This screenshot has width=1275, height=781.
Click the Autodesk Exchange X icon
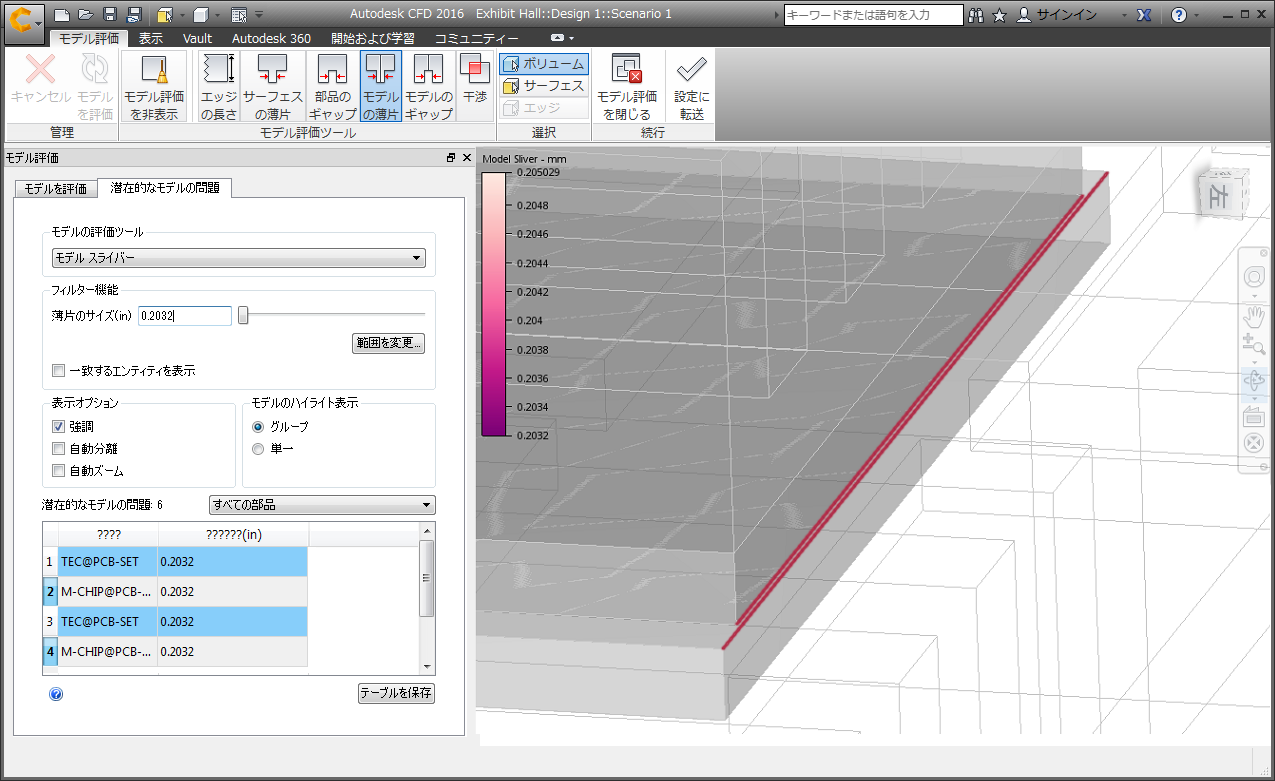pos(1145,15)
